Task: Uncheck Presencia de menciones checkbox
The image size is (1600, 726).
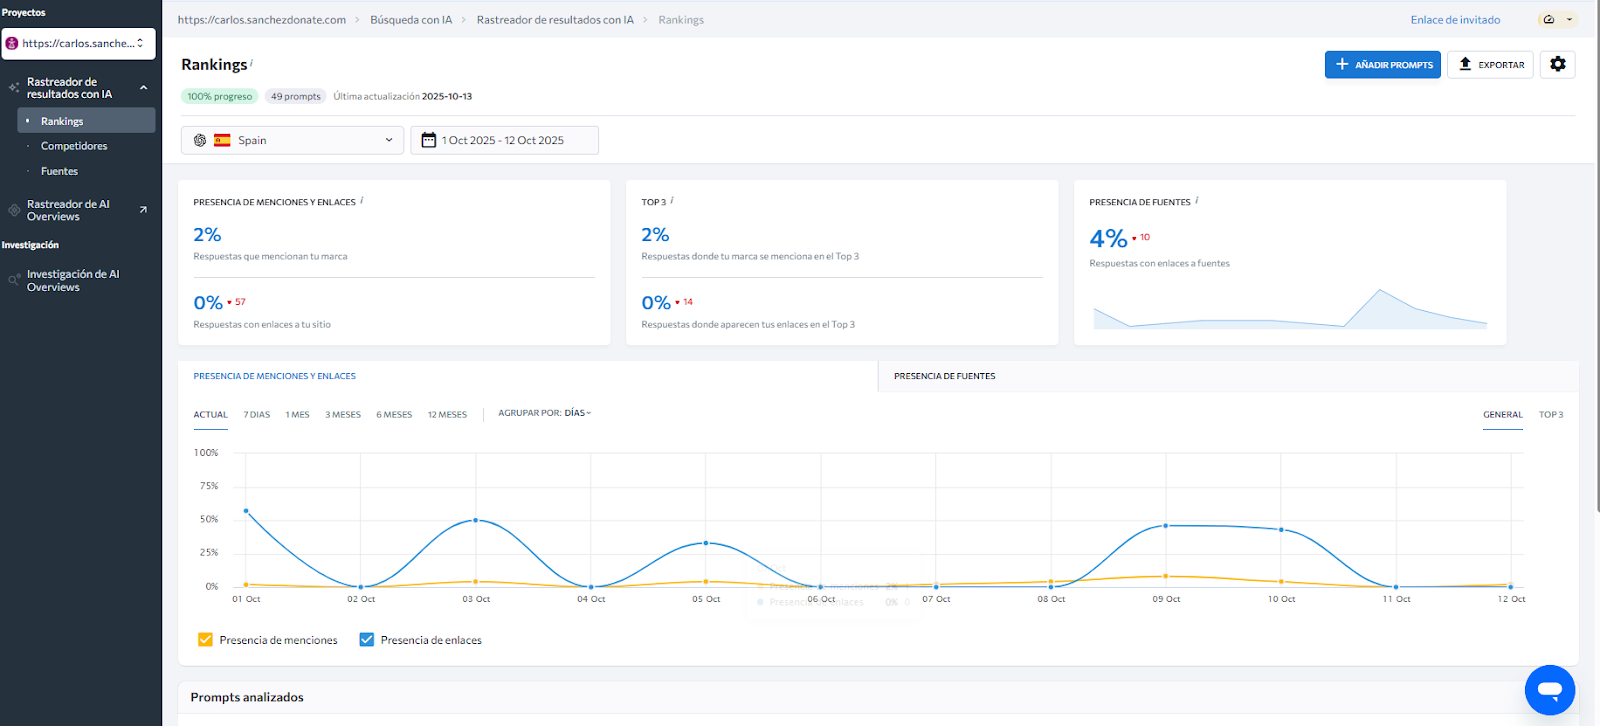Action: point(206,640)
